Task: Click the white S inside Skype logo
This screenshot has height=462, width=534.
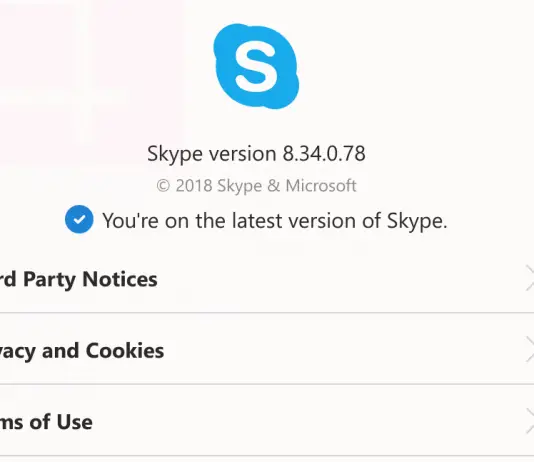Action: [x=256, y=70]
